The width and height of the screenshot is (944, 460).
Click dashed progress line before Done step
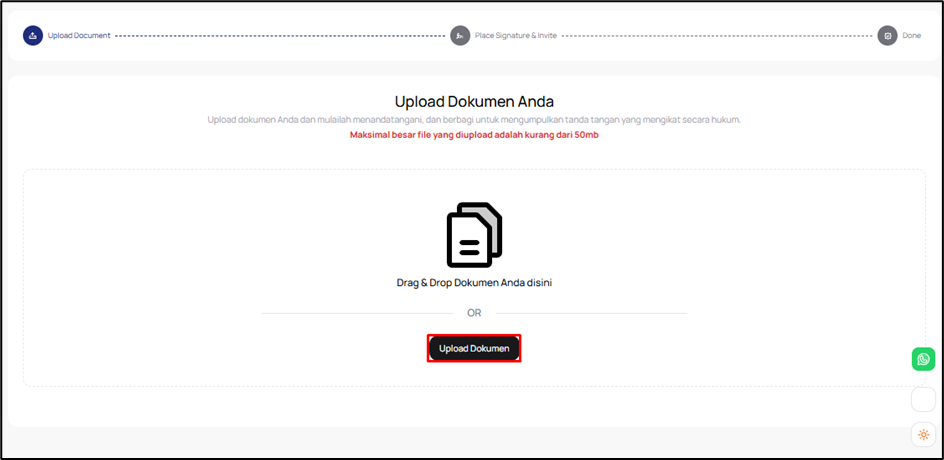(715, 36)
